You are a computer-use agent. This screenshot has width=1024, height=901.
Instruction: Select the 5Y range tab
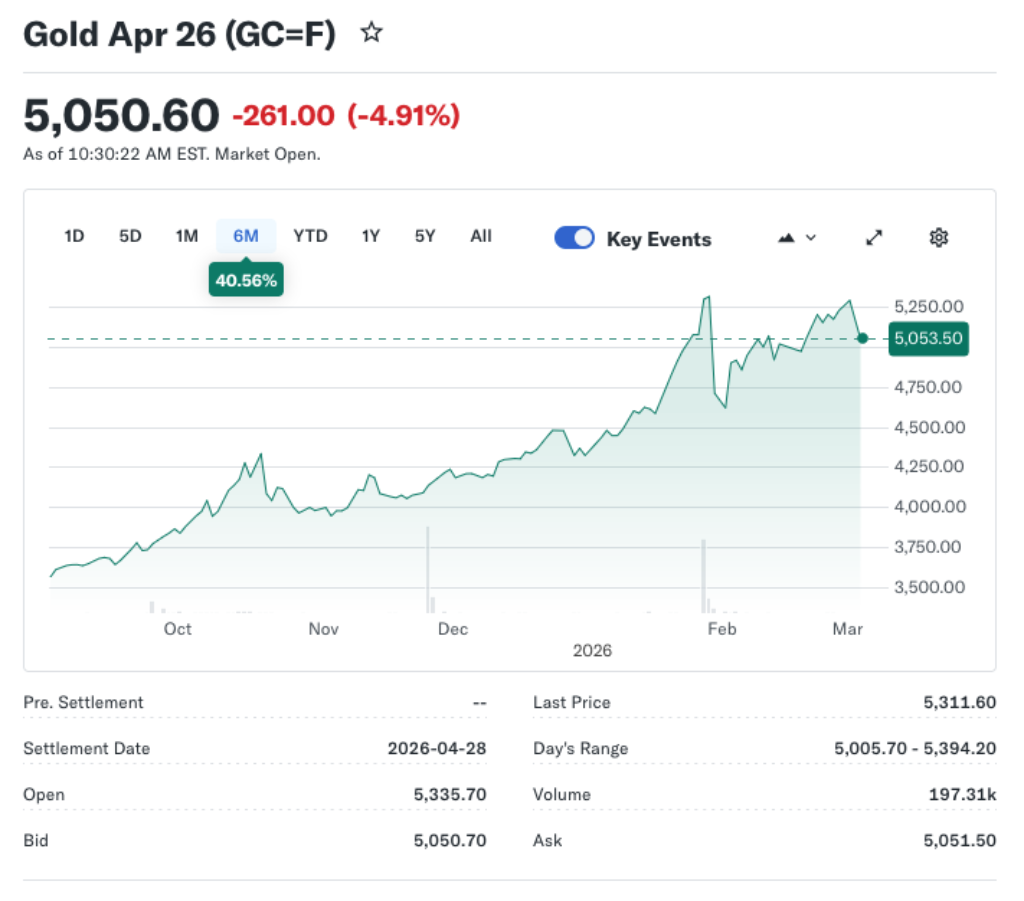[x=423, y=236]
